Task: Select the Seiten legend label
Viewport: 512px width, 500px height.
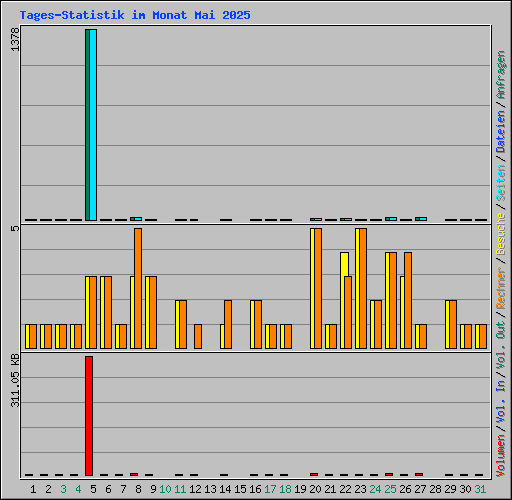Action: pyautogui.click(x=501, y=182)
